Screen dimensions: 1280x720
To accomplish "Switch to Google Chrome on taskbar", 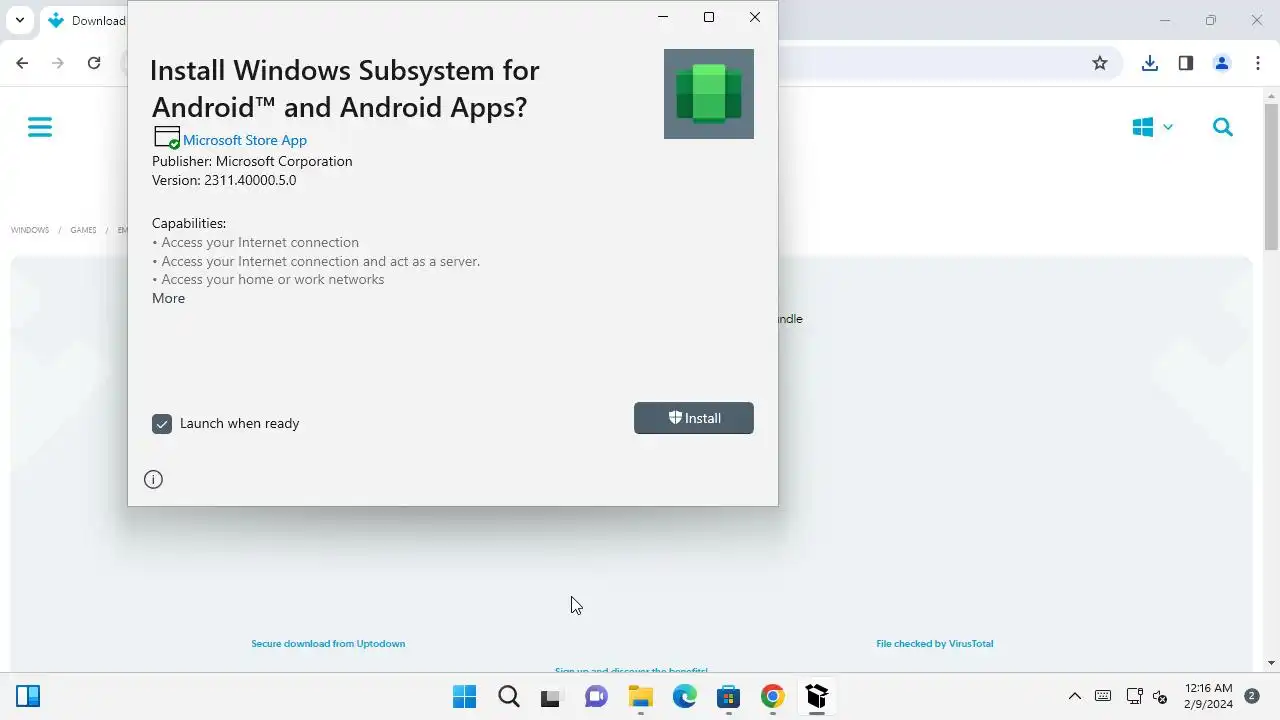I will click(772, 696).
